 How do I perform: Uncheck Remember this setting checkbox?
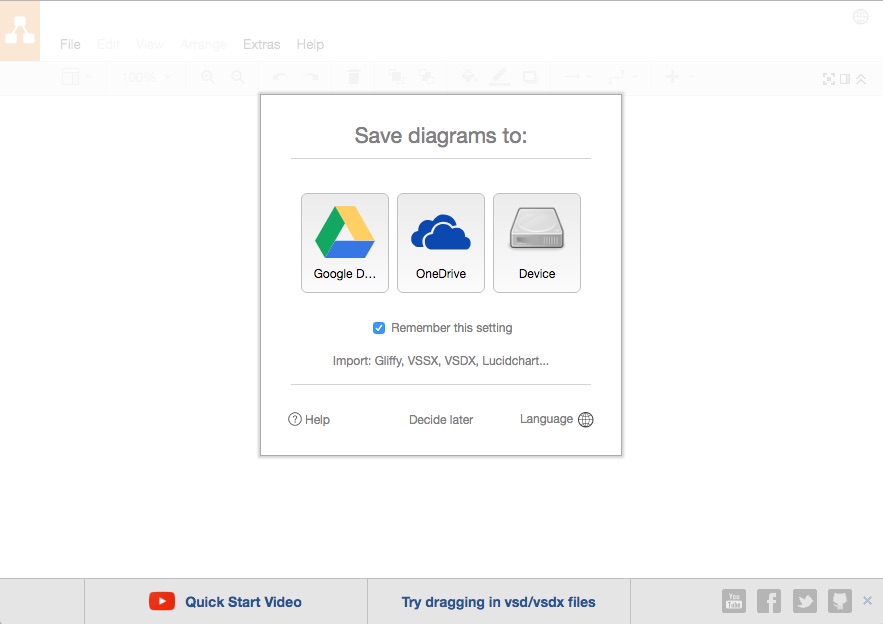[379, 328]
